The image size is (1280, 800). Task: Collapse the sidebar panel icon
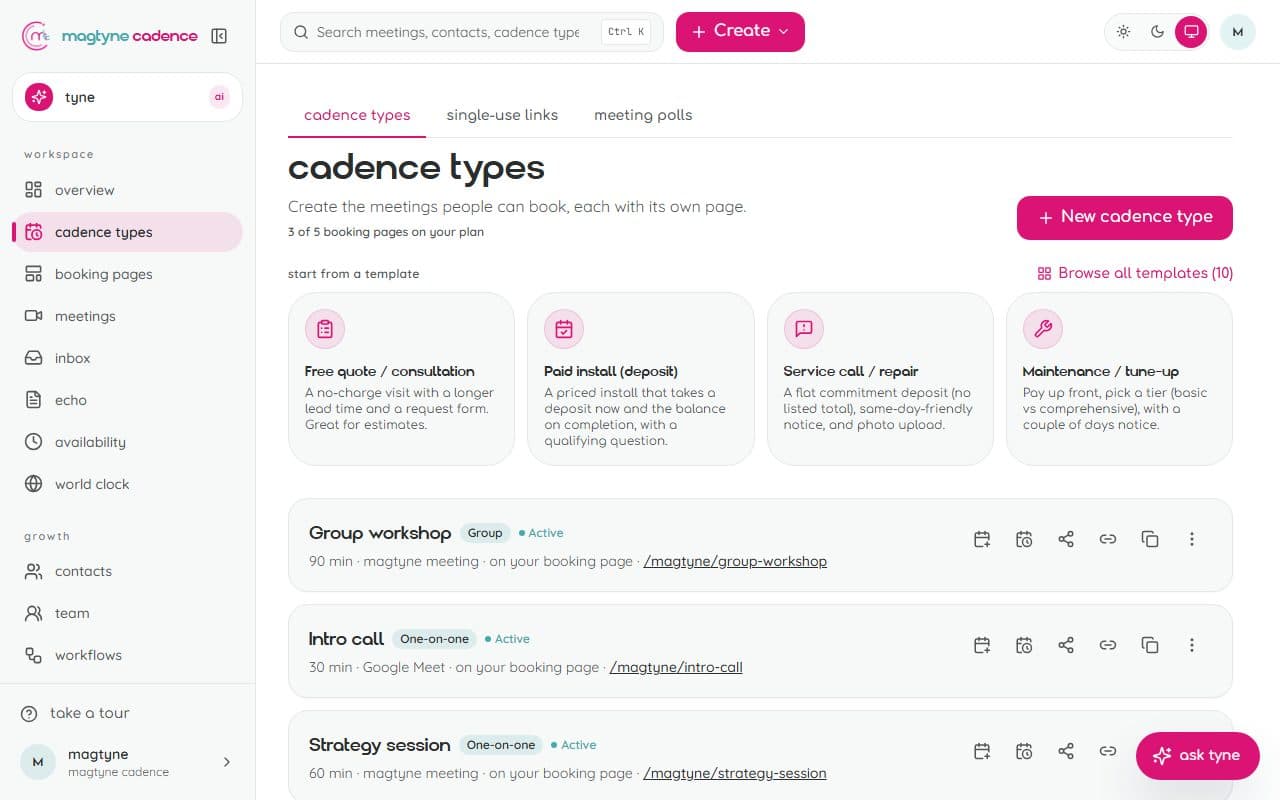(x=219, y=36)
